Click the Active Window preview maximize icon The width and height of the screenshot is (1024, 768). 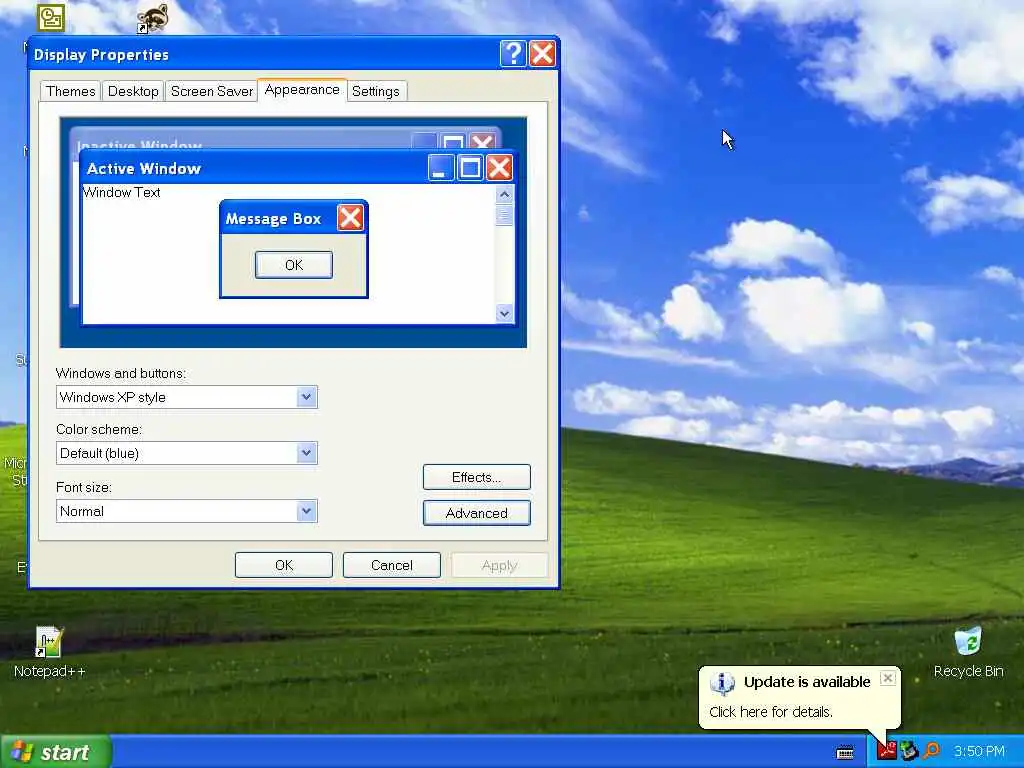tap(470, 168)
